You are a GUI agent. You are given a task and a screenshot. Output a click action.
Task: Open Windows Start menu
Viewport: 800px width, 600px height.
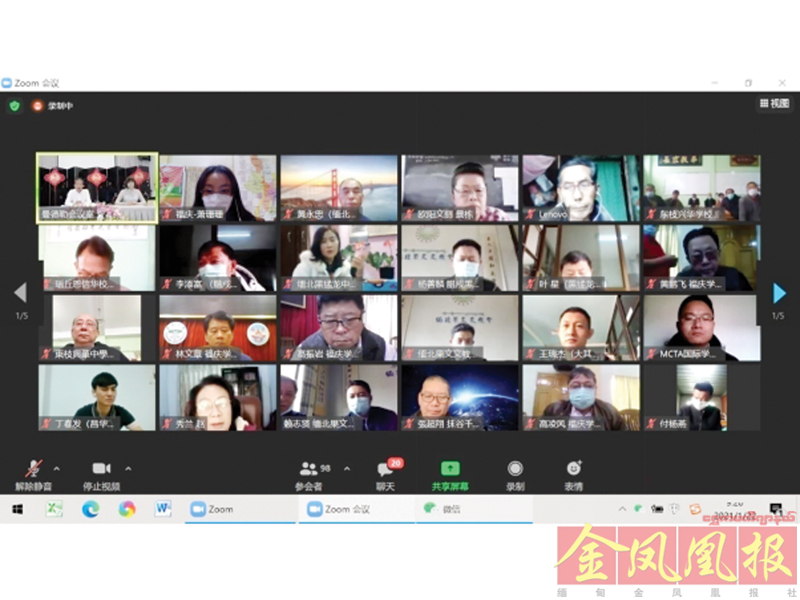tap(17, 509)
